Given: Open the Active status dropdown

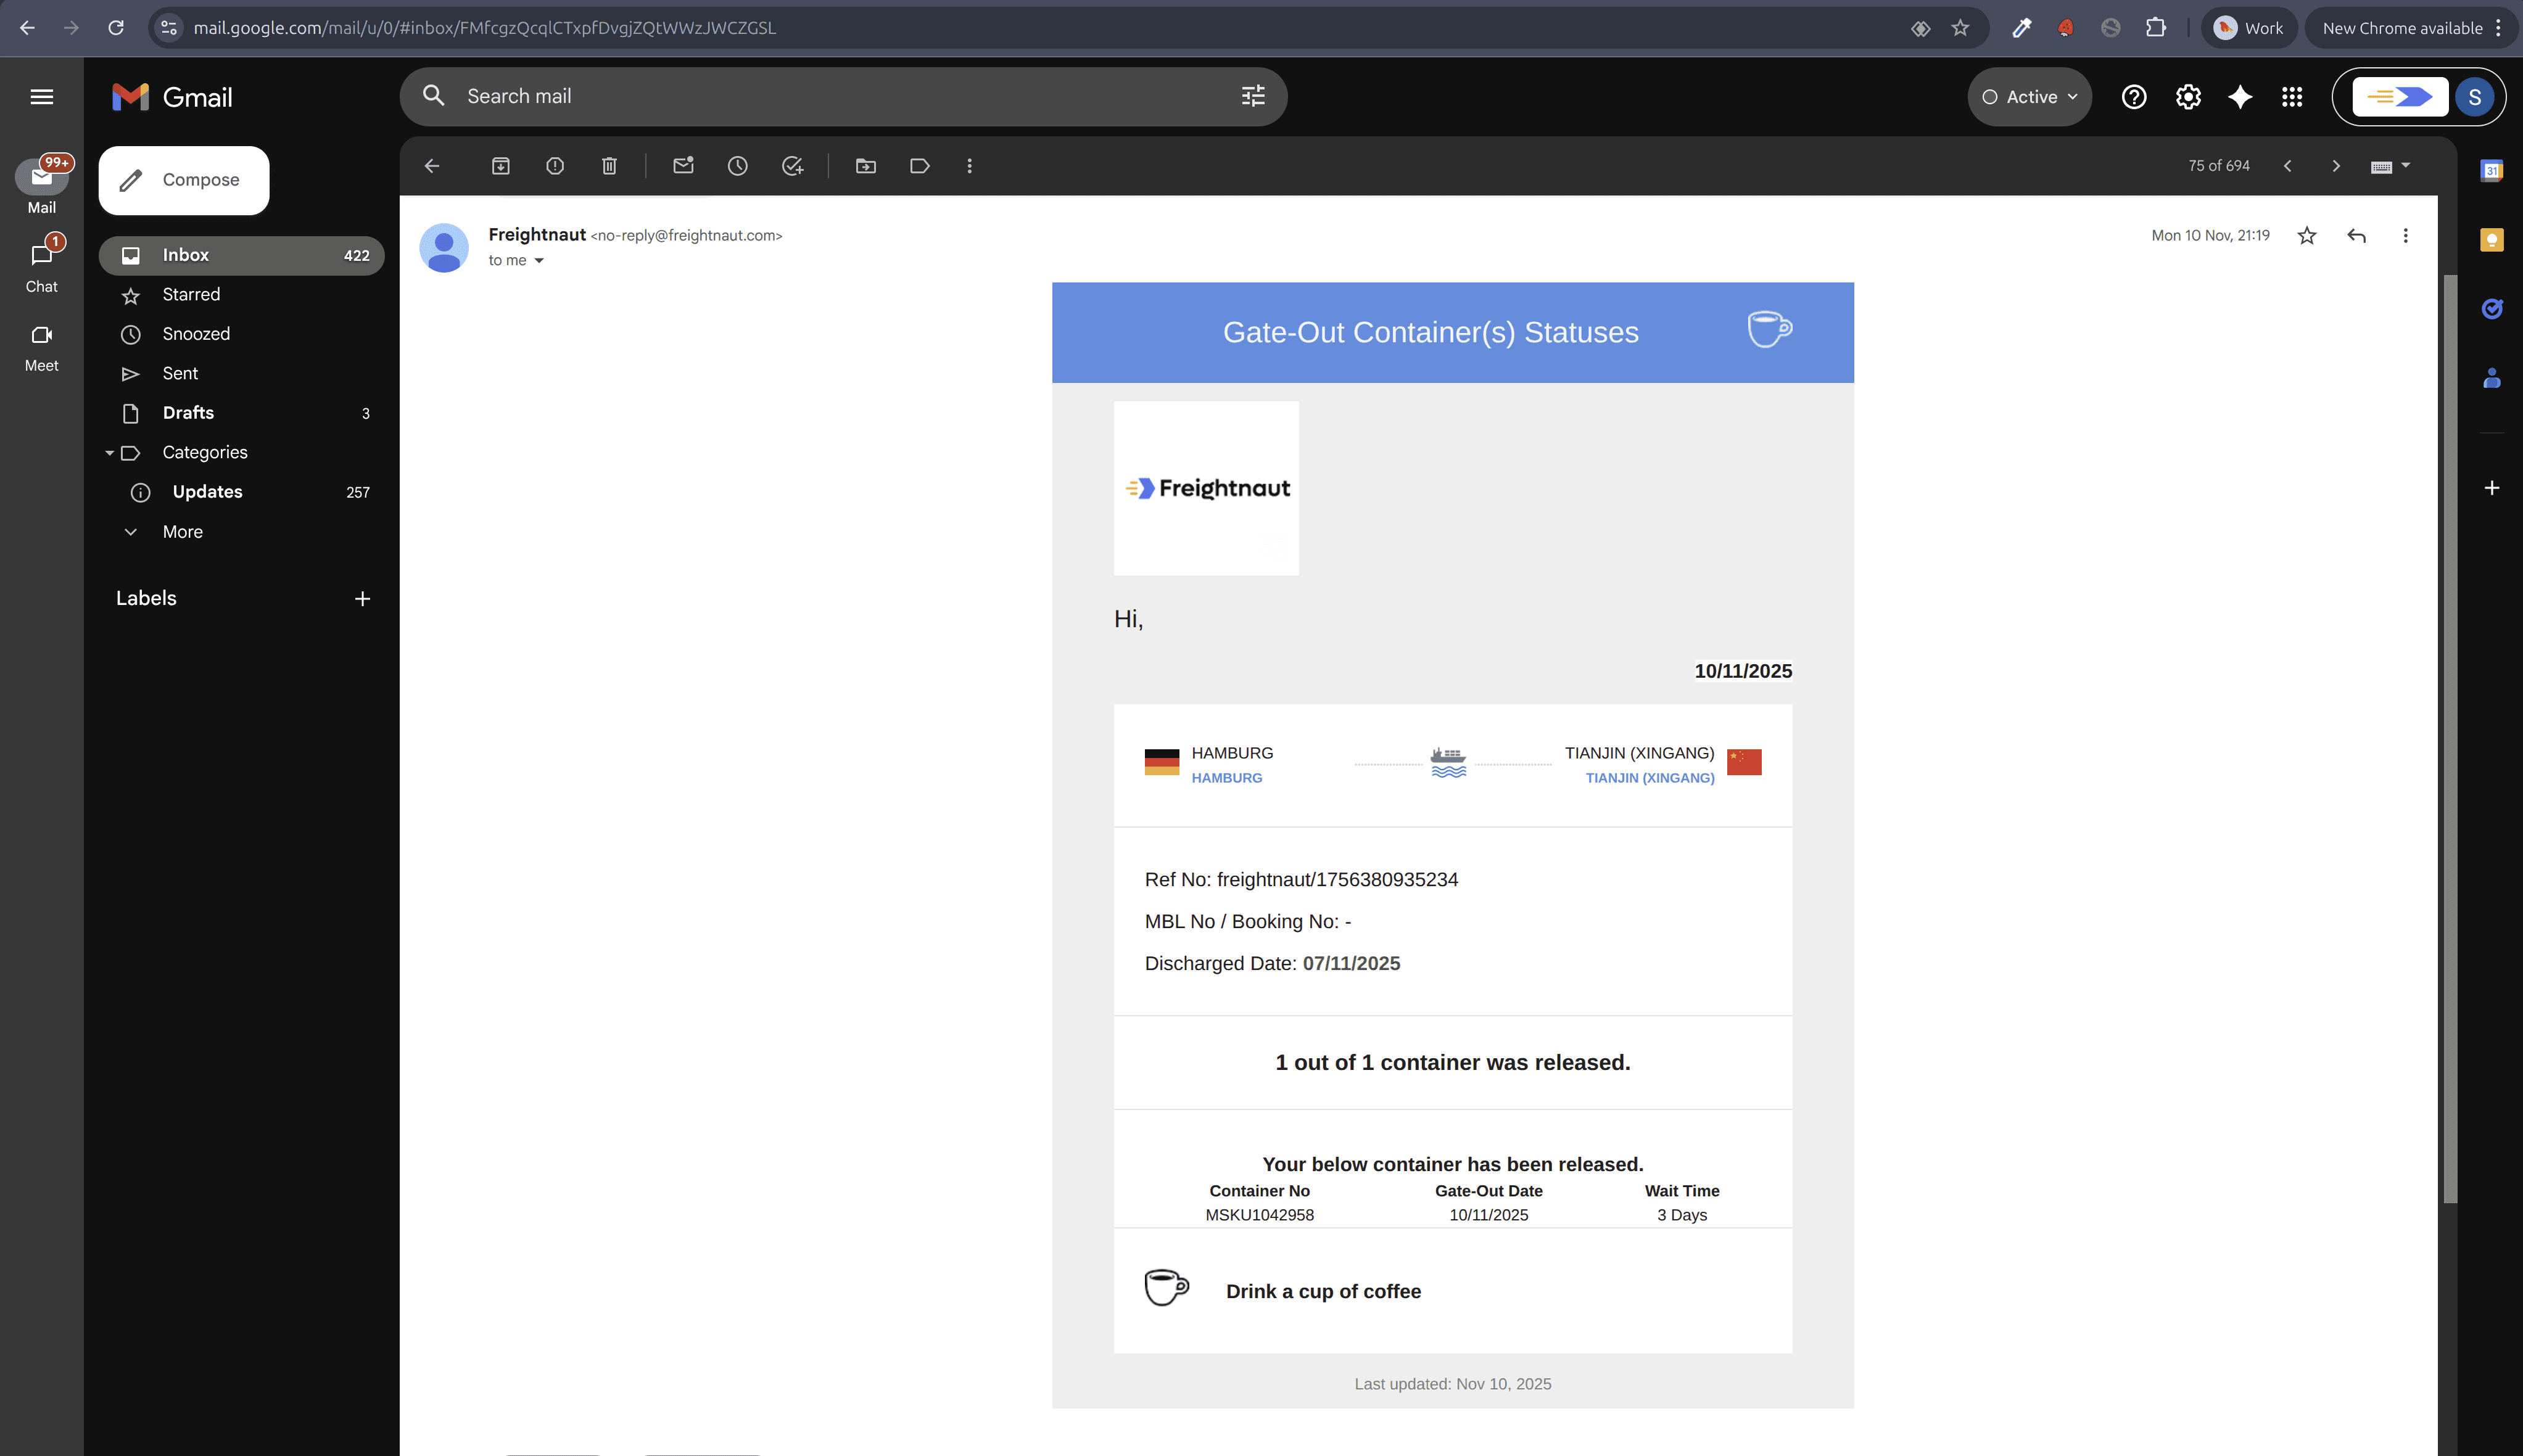Looking at the screenshot, I should pos(2030,97).
